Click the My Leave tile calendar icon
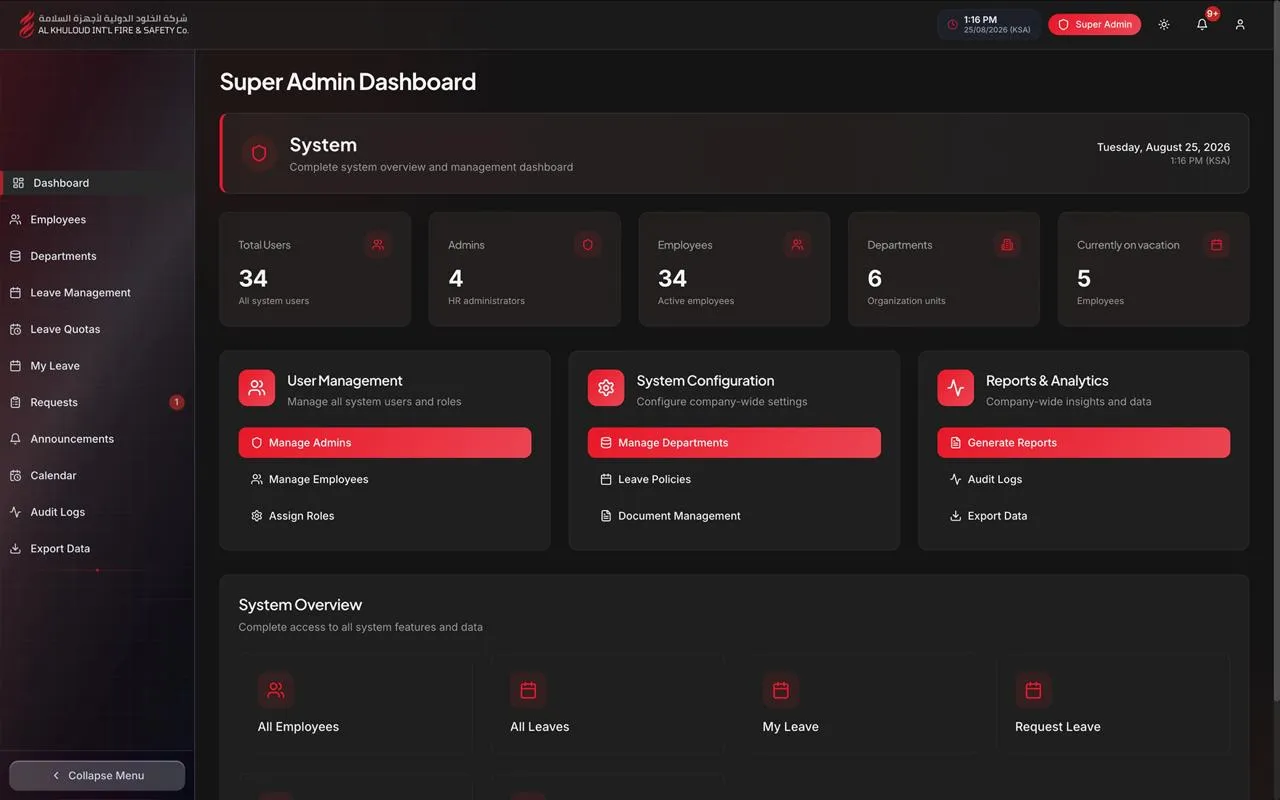The height and width of the screenshot is (800, 1280). [781, 690]
